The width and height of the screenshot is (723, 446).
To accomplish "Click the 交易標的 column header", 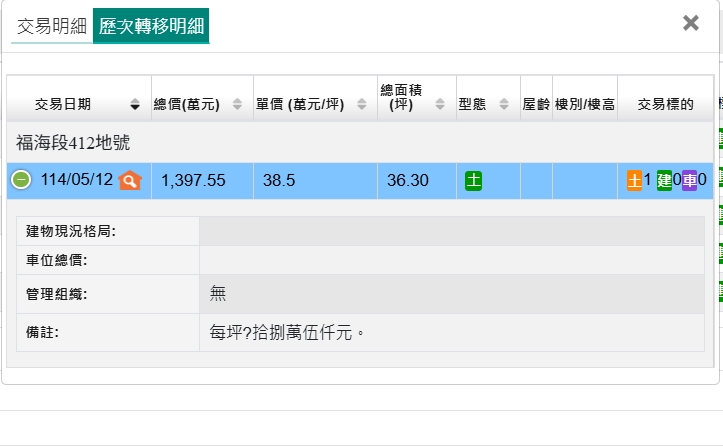I will coord(665,104).
